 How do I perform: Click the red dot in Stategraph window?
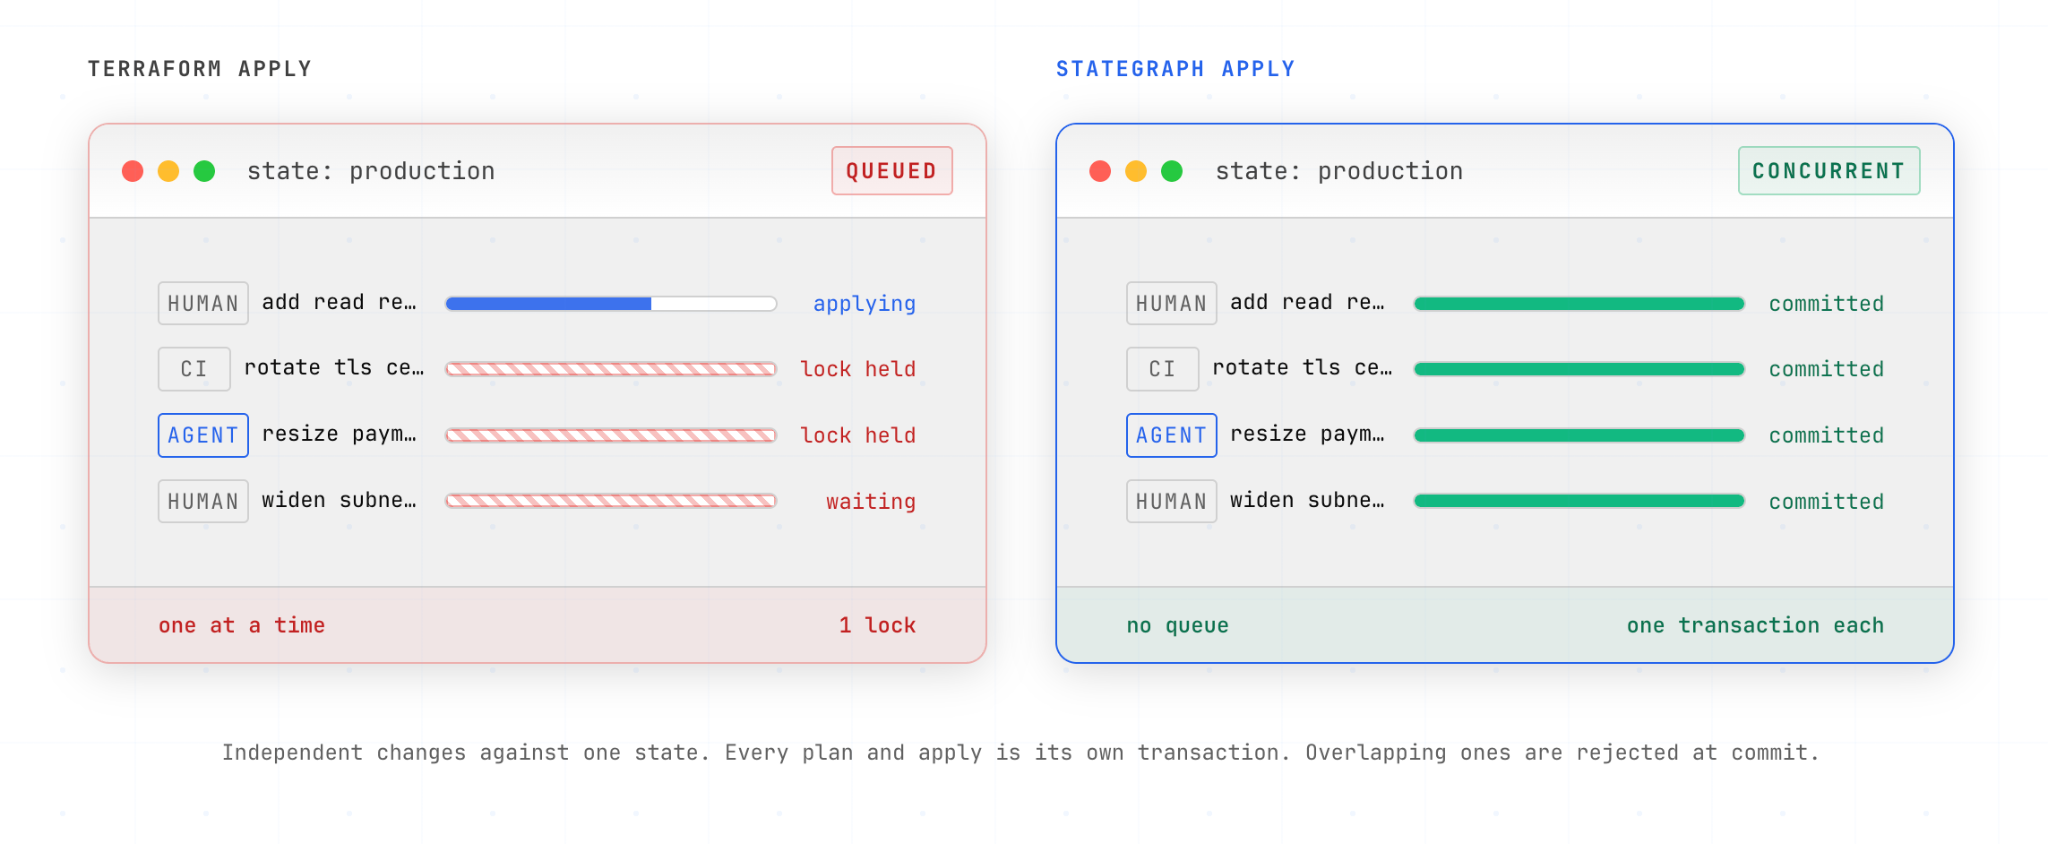click(1100, 171)
